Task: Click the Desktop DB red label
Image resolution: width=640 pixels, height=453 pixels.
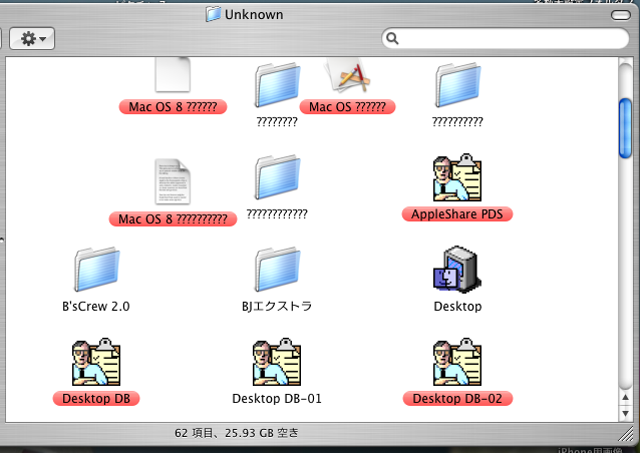Action: click(x=96, y=399)
